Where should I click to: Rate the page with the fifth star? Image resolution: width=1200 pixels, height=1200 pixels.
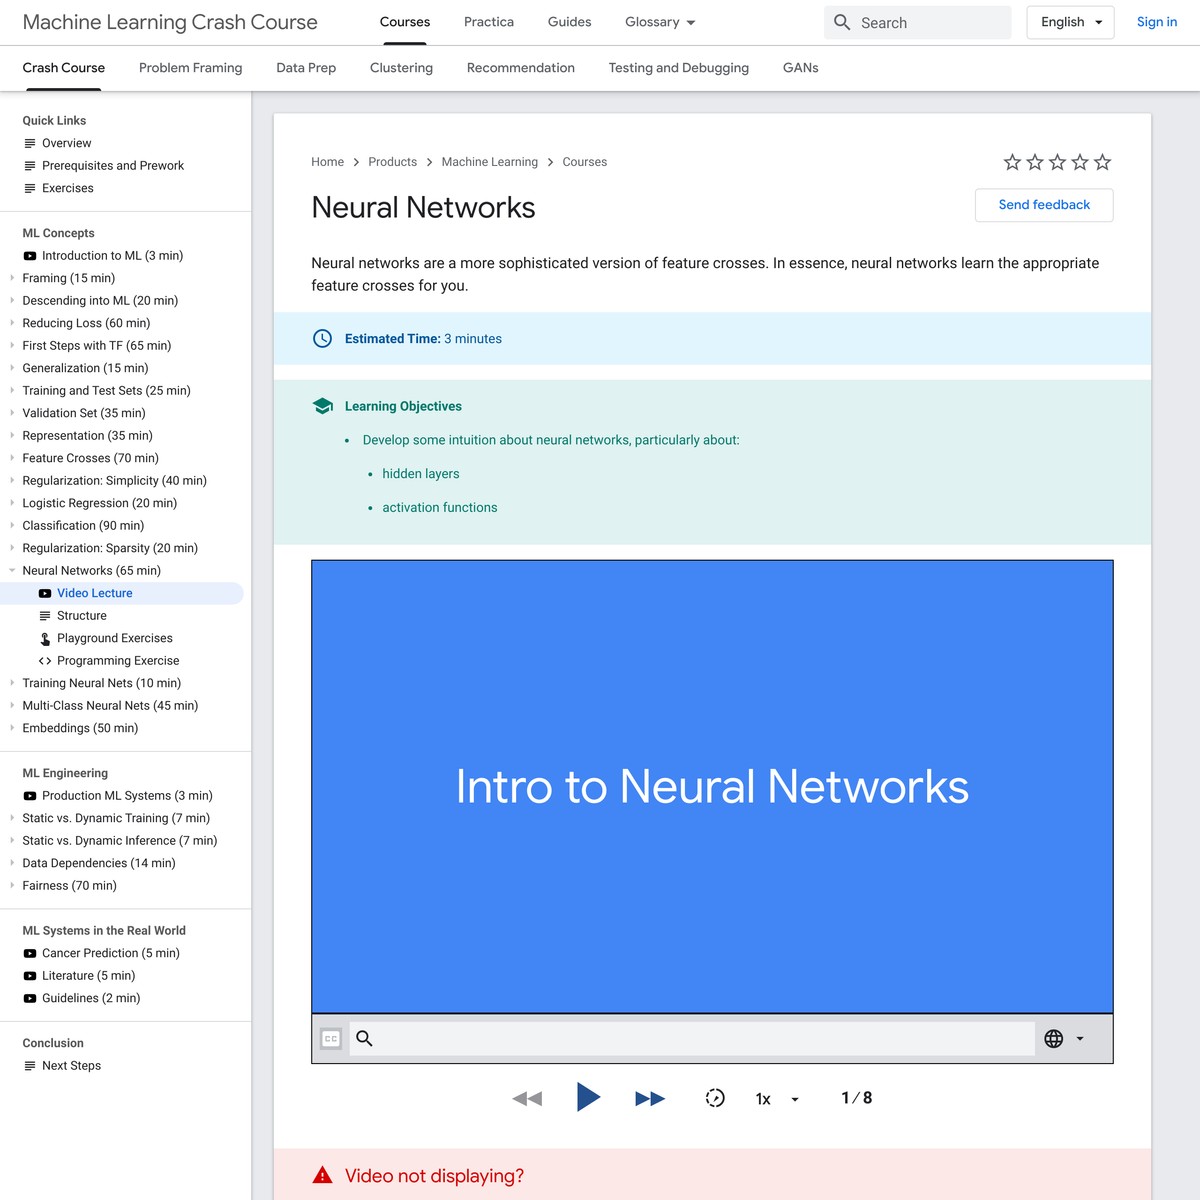click(1102, 161)
